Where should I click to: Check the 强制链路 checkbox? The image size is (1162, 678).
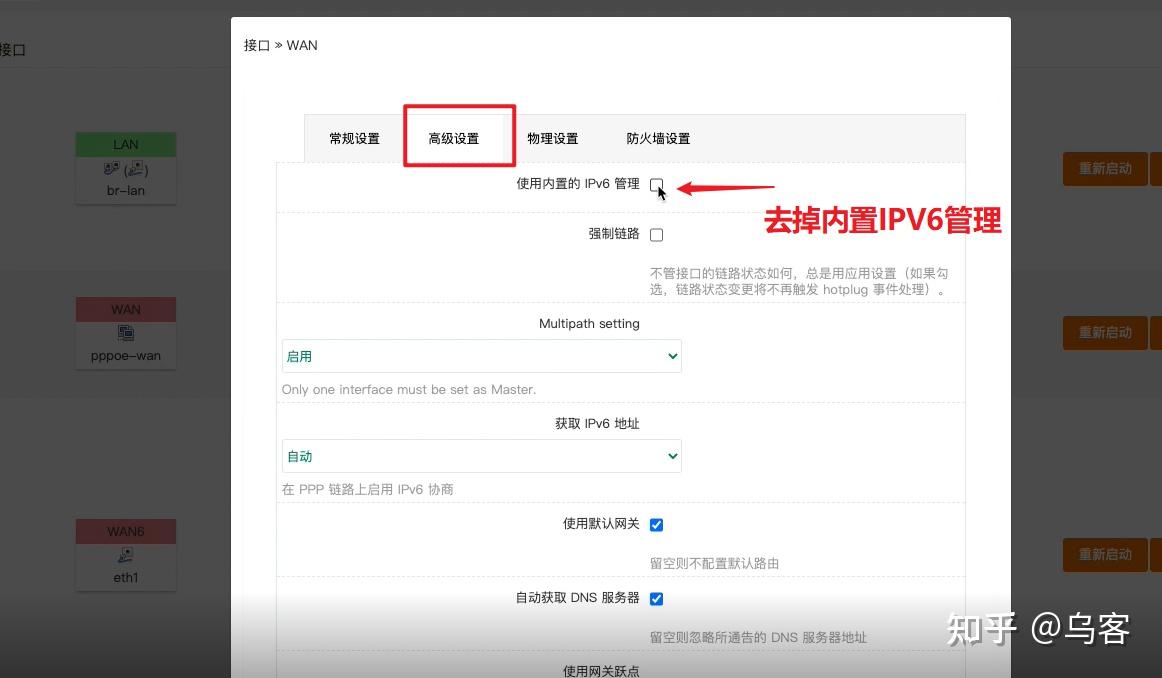(656, 234)
